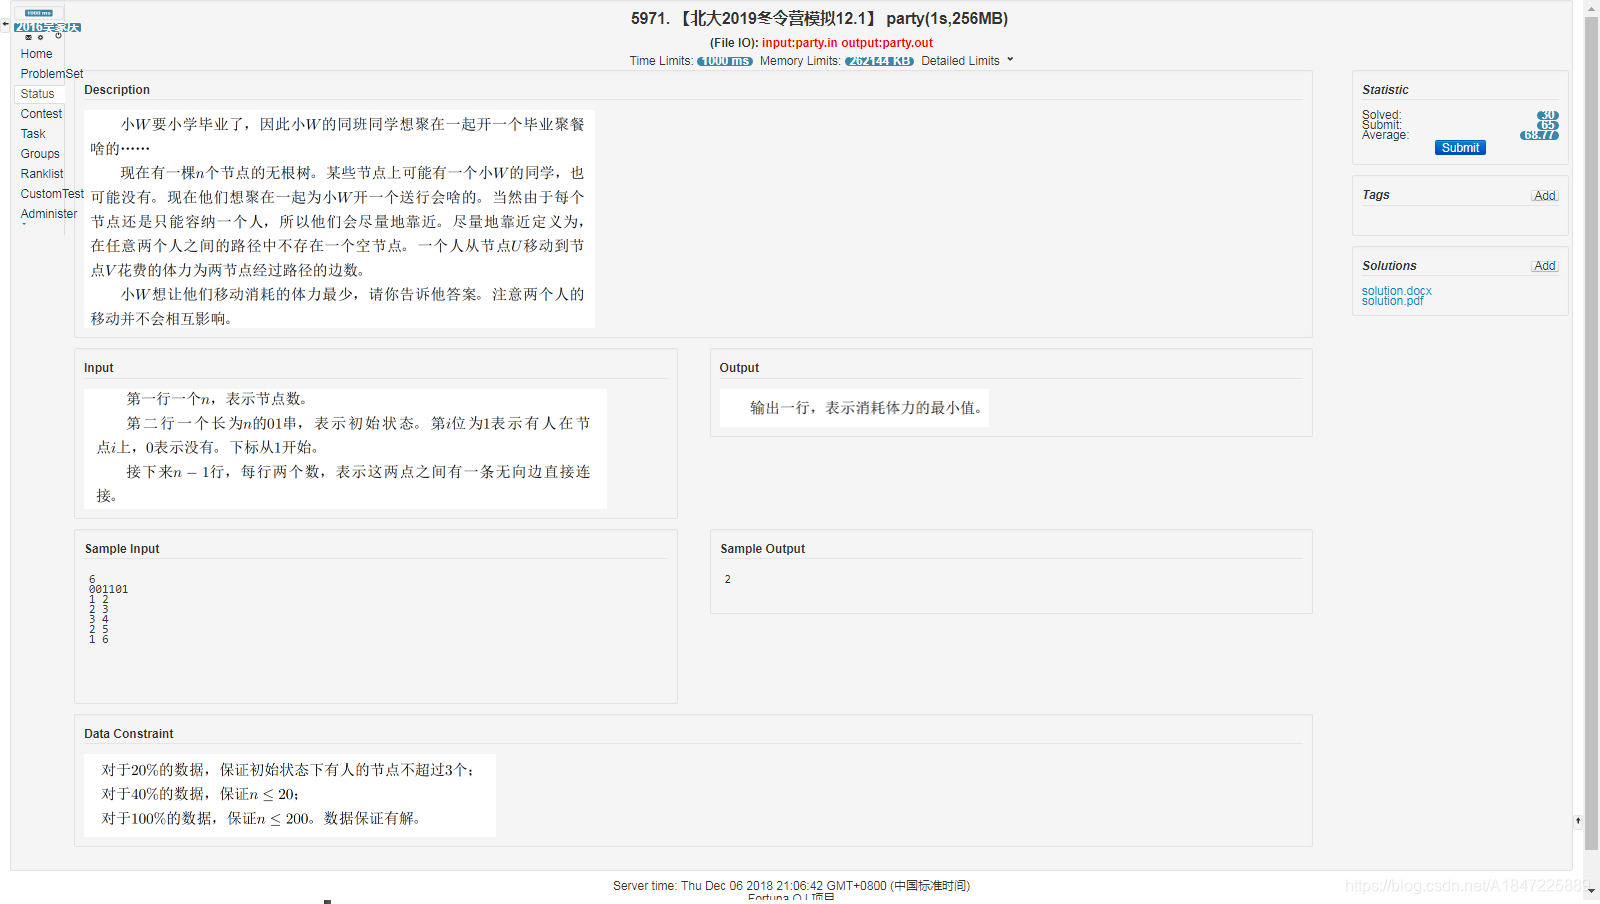This screenshot has width=1600, height=904.
Task: Add a solution with Solutions Add button
Action: click(x=1545, y=266)
